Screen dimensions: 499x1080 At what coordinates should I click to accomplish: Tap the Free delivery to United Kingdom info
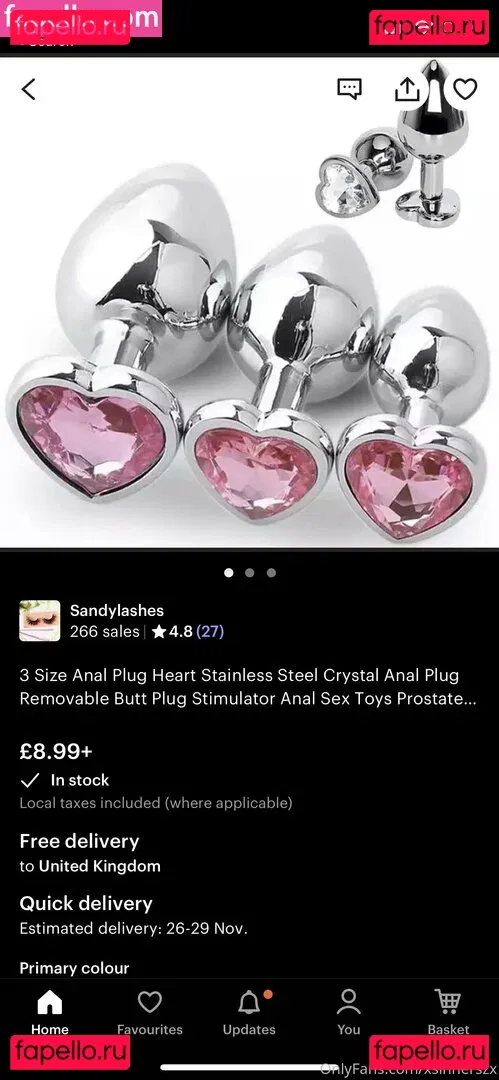click(x=90, y=853)
